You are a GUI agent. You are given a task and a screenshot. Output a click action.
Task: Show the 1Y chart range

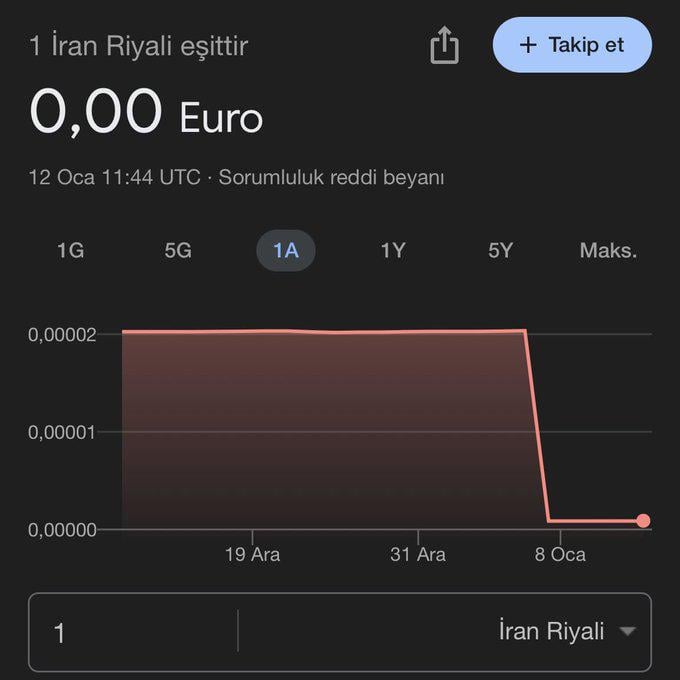393,250
